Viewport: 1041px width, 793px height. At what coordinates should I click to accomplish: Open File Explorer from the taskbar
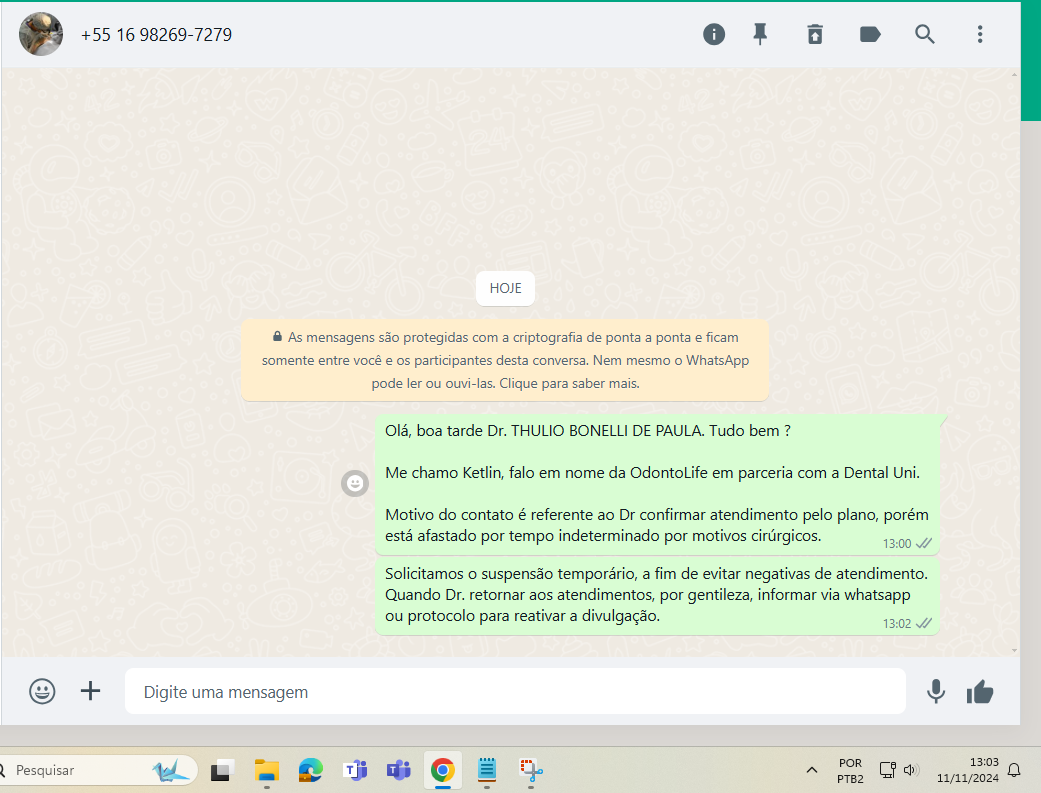click(x=266, y=770)
